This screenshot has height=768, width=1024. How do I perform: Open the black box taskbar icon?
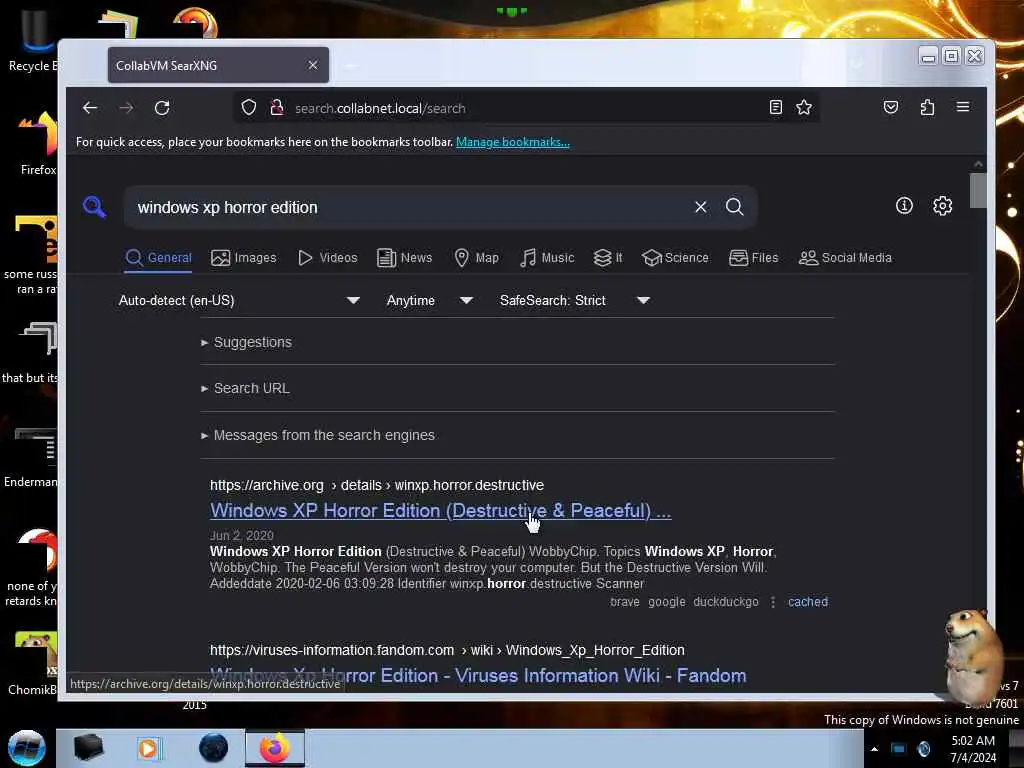point(88,748)
